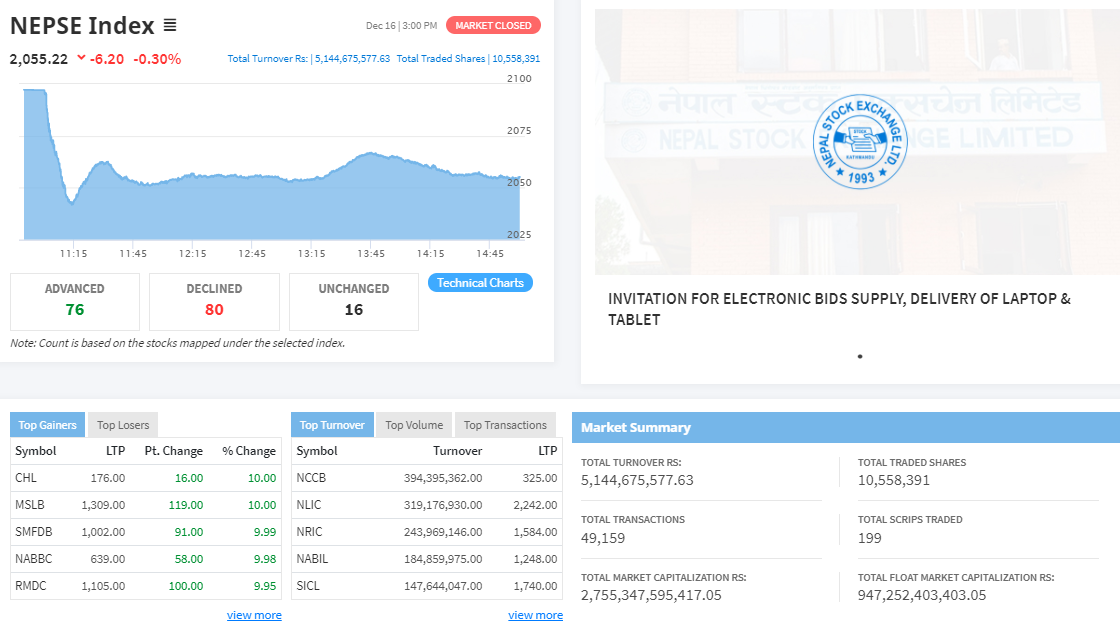This screenshot has height=627, width=1120.
Task: Click the SMFDB symbol row
Action: (x=146, y=532)
